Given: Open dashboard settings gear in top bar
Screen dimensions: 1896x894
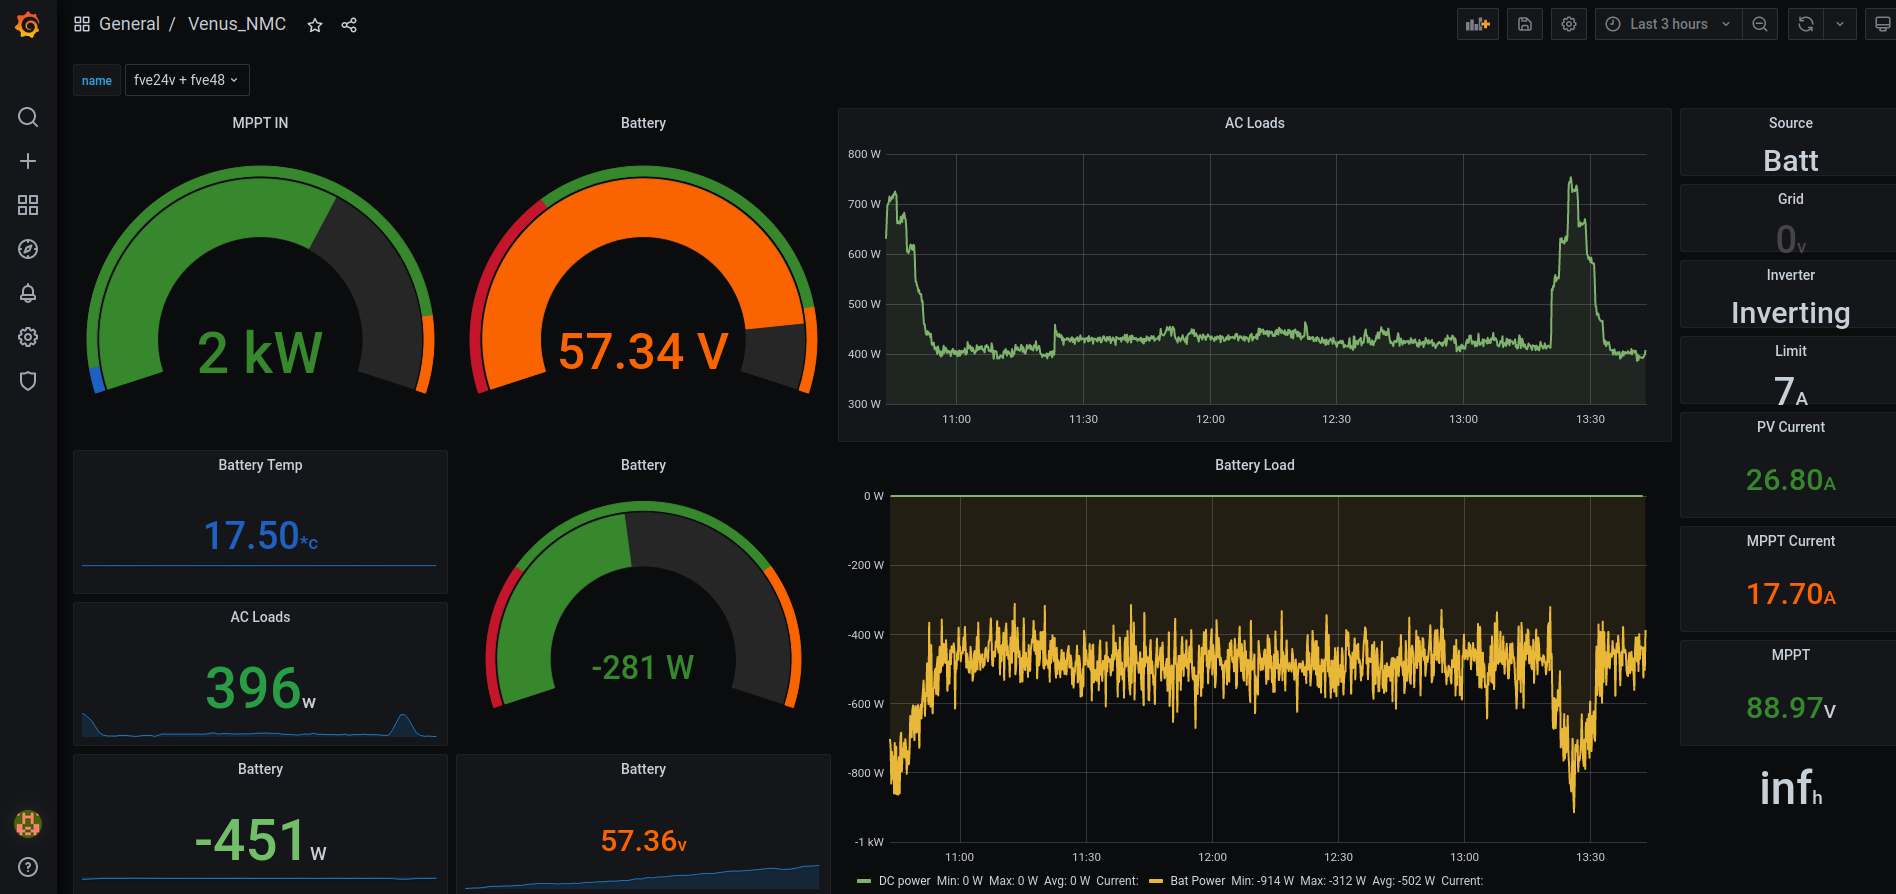Looking at the screenshot, I should (1569, 24).
